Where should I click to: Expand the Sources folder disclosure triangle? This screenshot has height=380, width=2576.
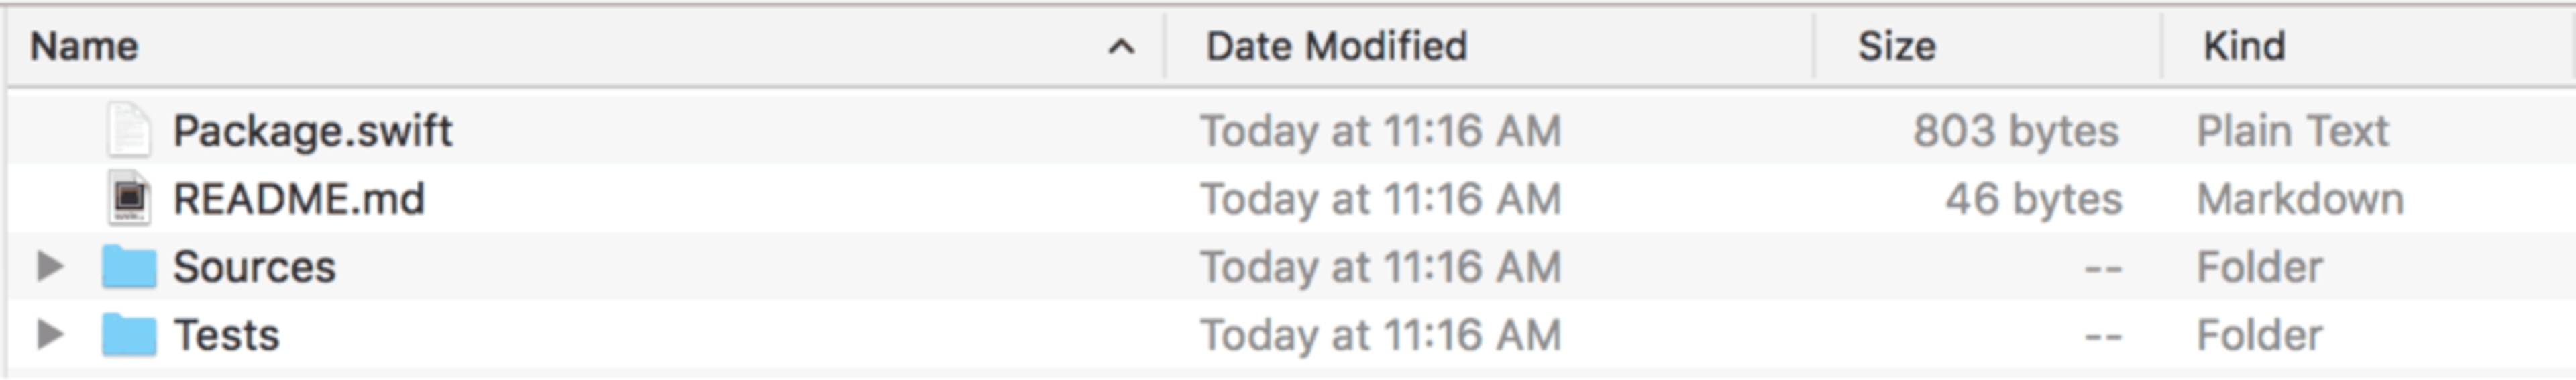[x=49, y=266]
